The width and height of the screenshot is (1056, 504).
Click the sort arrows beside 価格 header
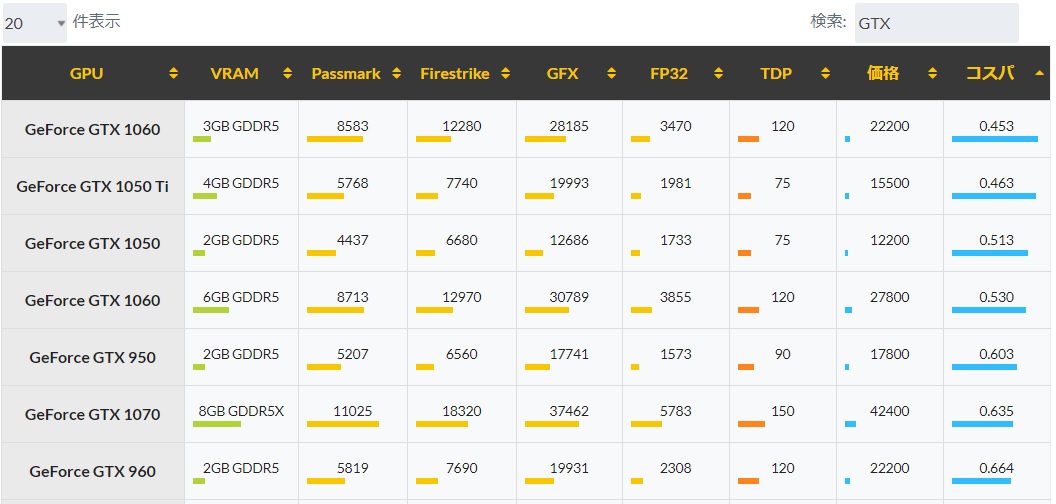coord(933,74)
